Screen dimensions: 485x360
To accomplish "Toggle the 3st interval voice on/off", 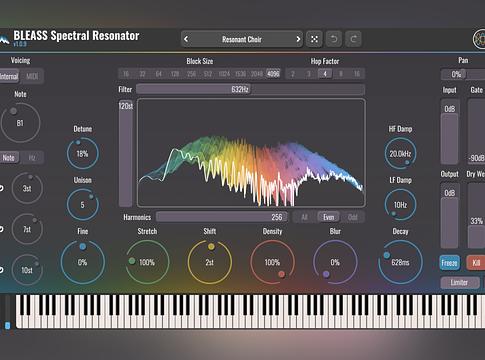I will (2, 188).
